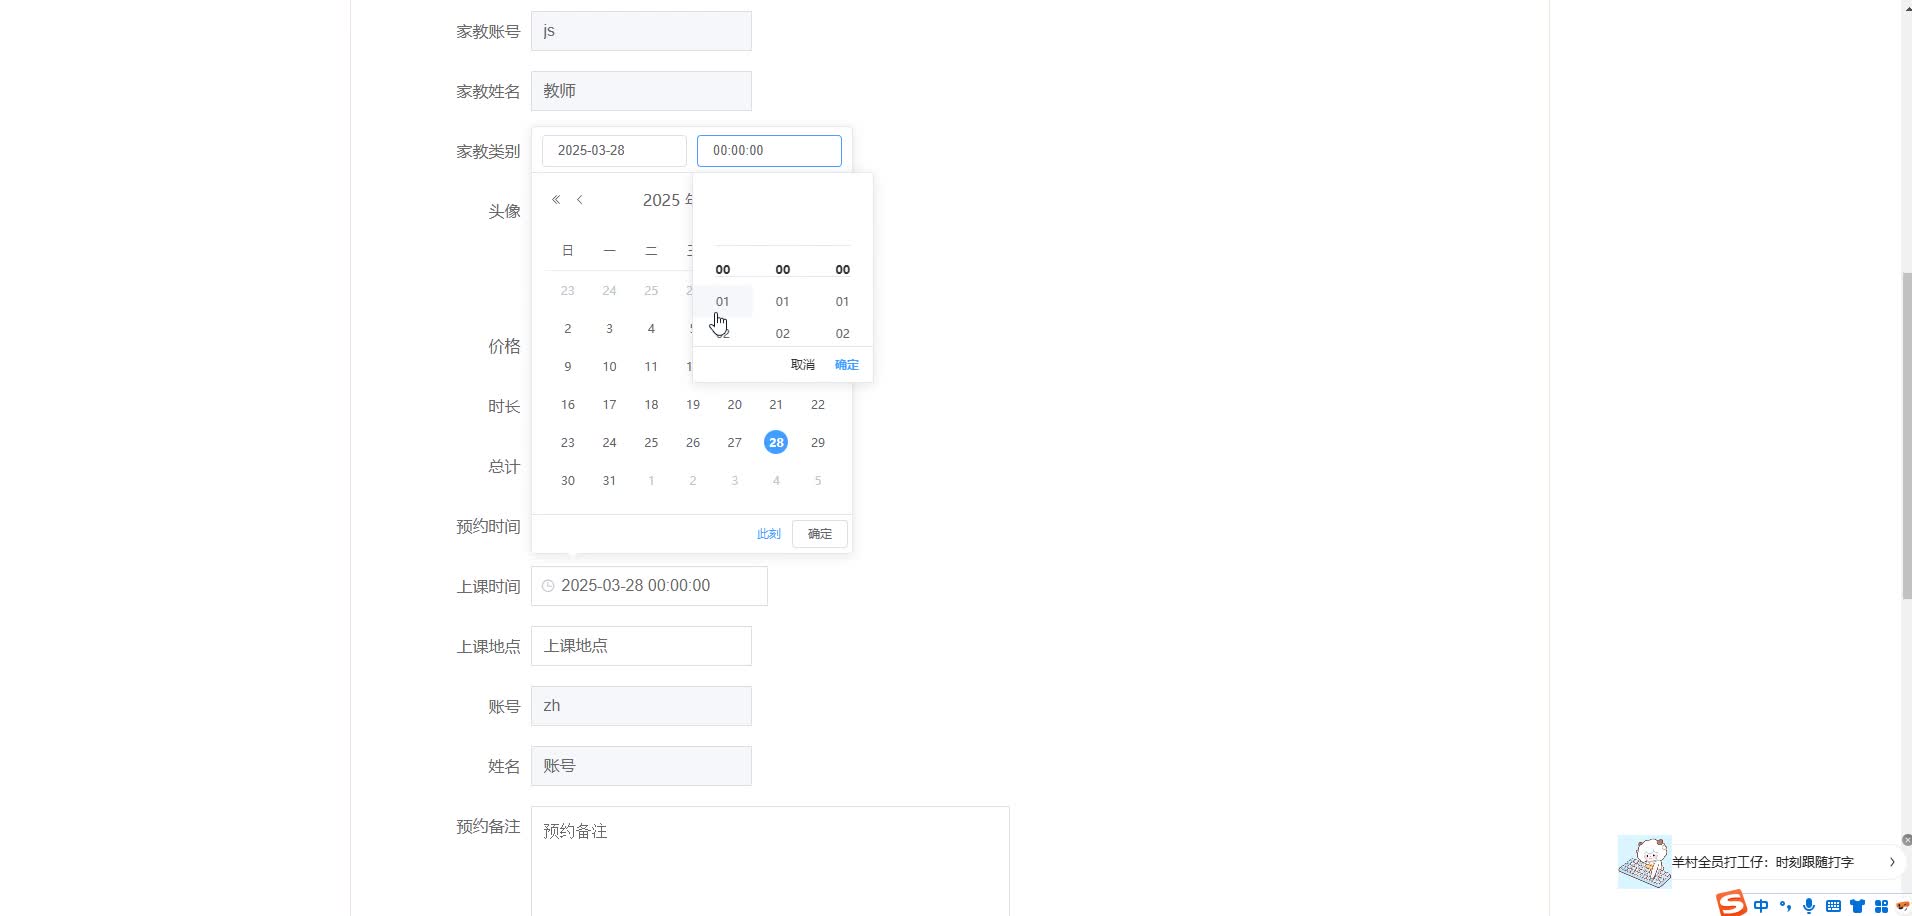Select the highlighted date 28 again
This screenshot has width=1912, height=916.
tap(776, 441)
